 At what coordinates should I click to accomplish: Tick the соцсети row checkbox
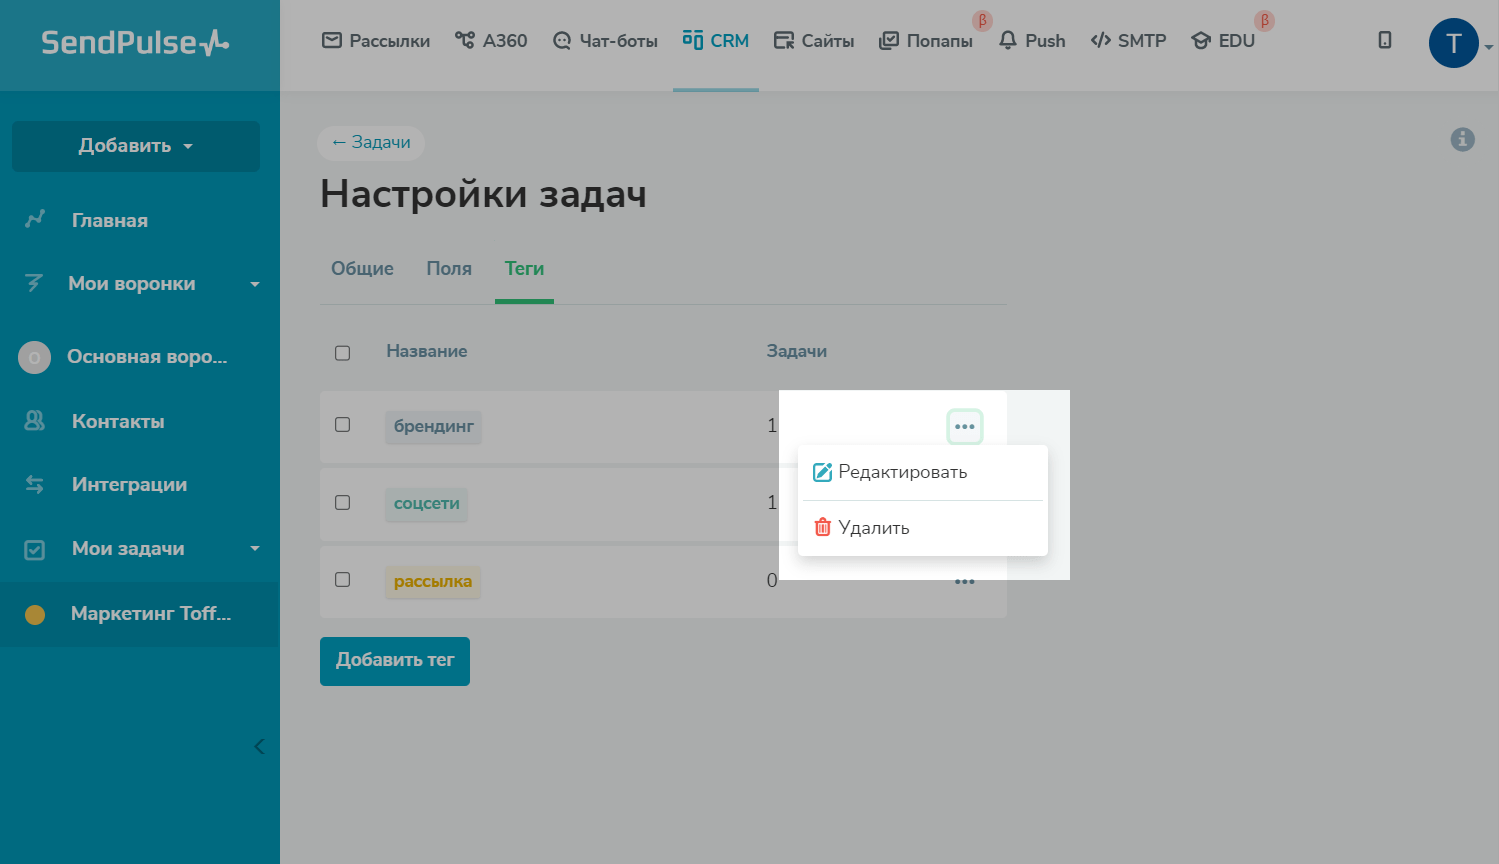[342, 503]
